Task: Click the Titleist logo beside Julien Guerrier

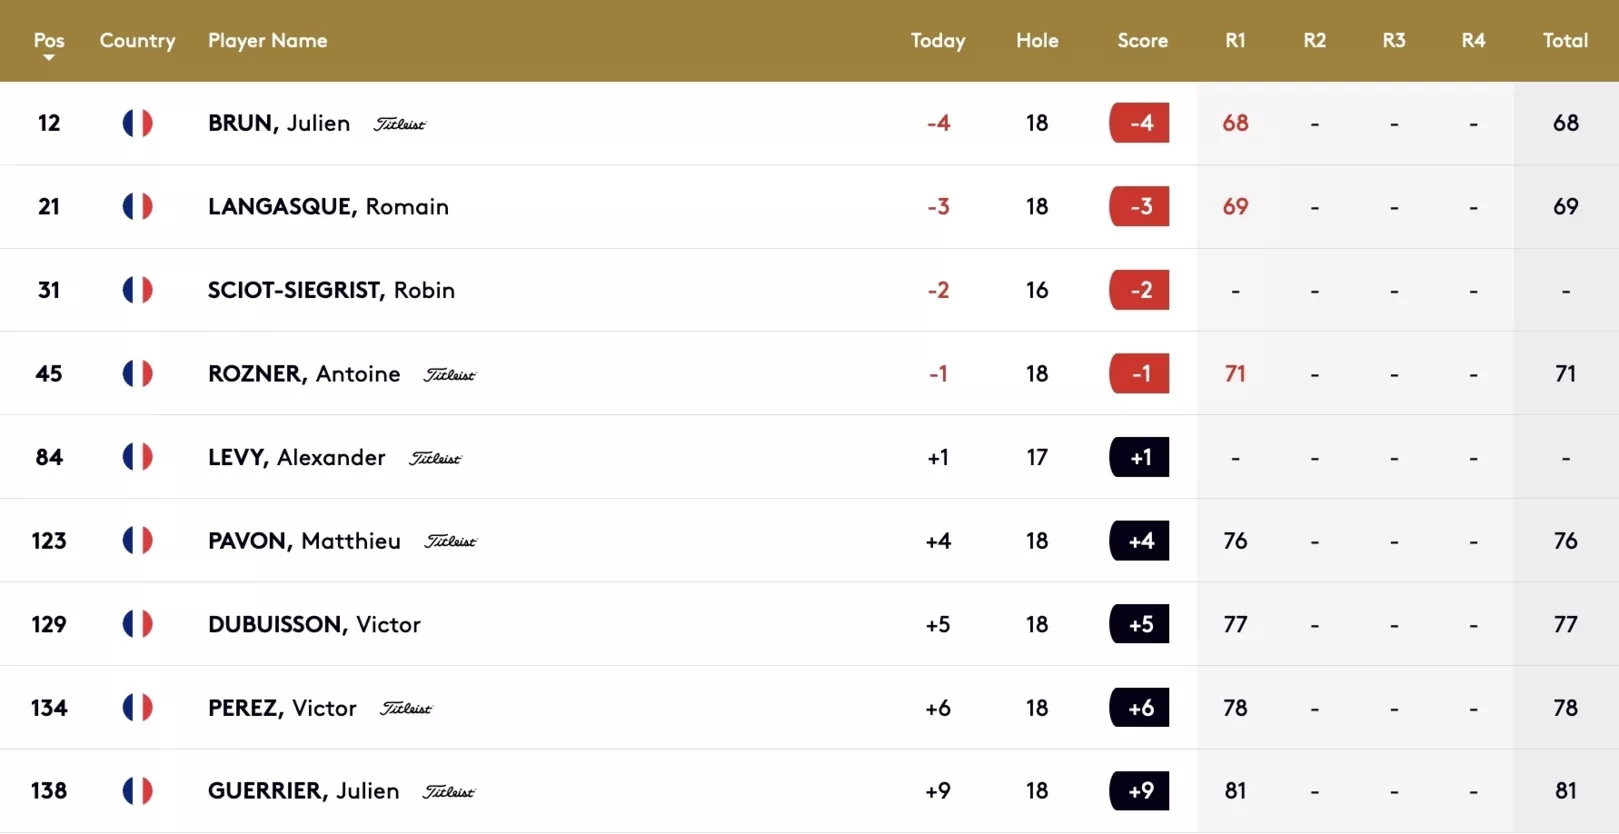Action: point(449,791)
